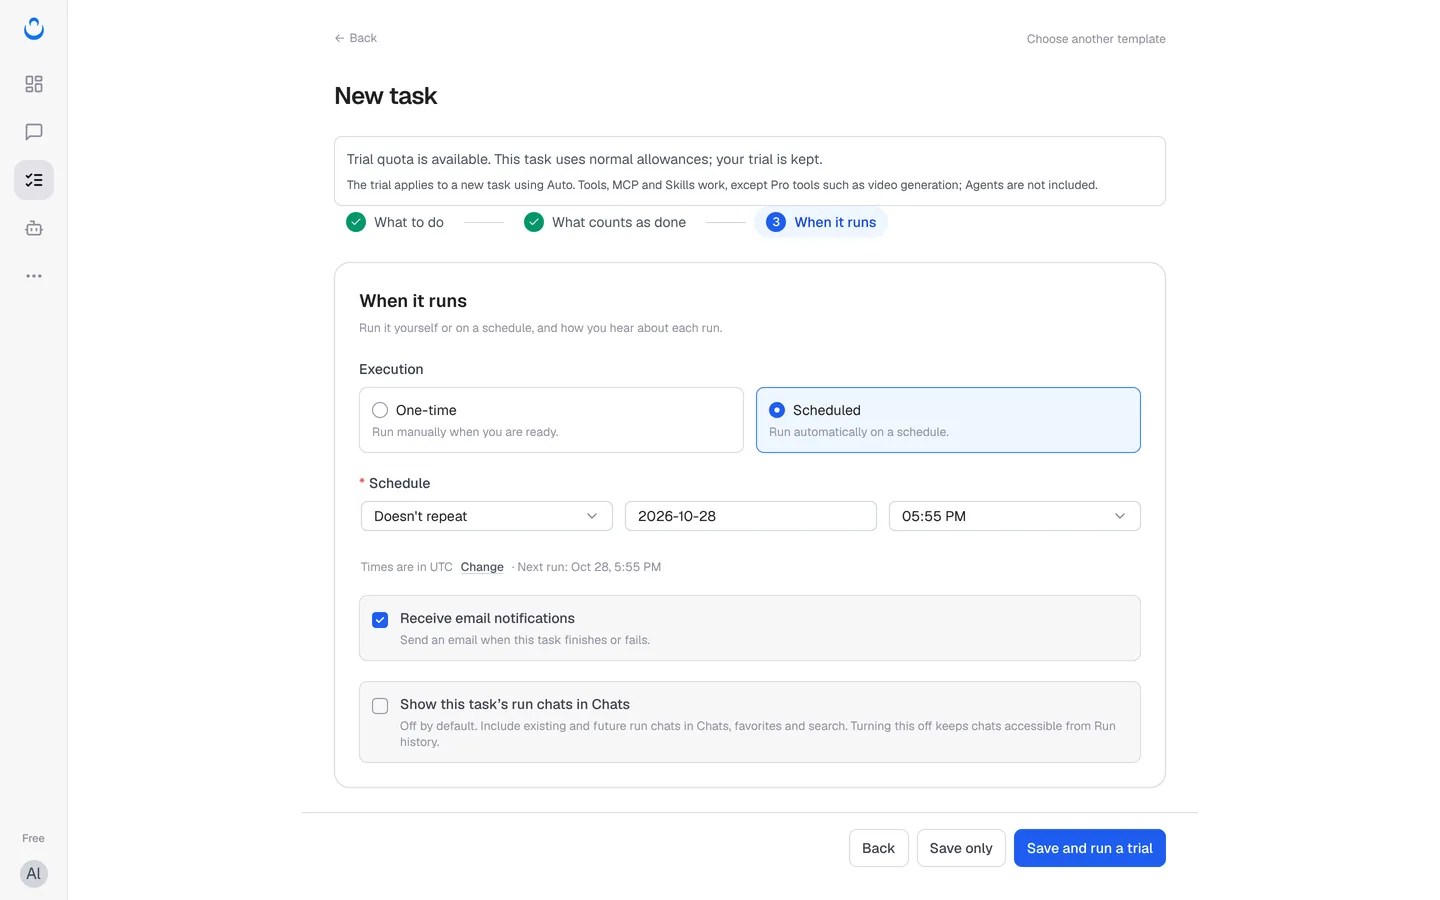Open the agents robot icon in sidebar
The image size is (1440, 900).
pos(34,228)
